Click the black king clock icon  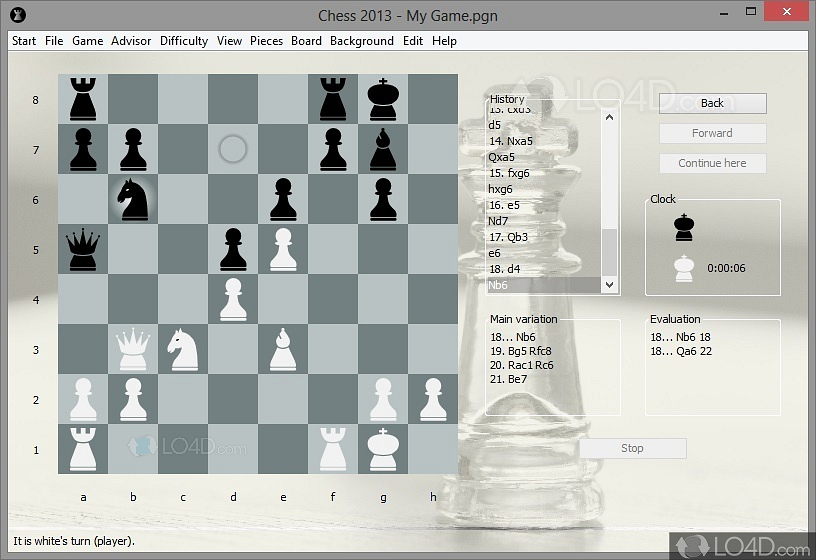684,227
